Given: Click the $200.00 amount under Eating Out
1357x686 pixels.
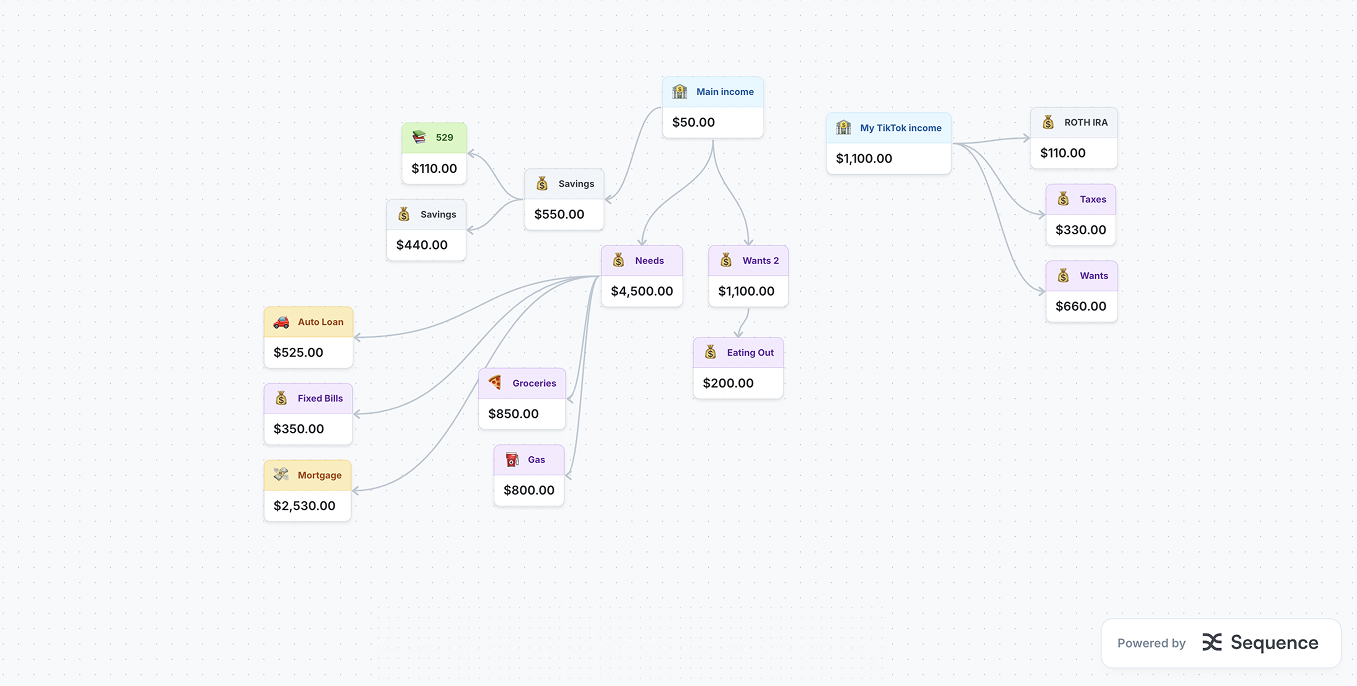Looking at the screenshot, I should point(728,383).
